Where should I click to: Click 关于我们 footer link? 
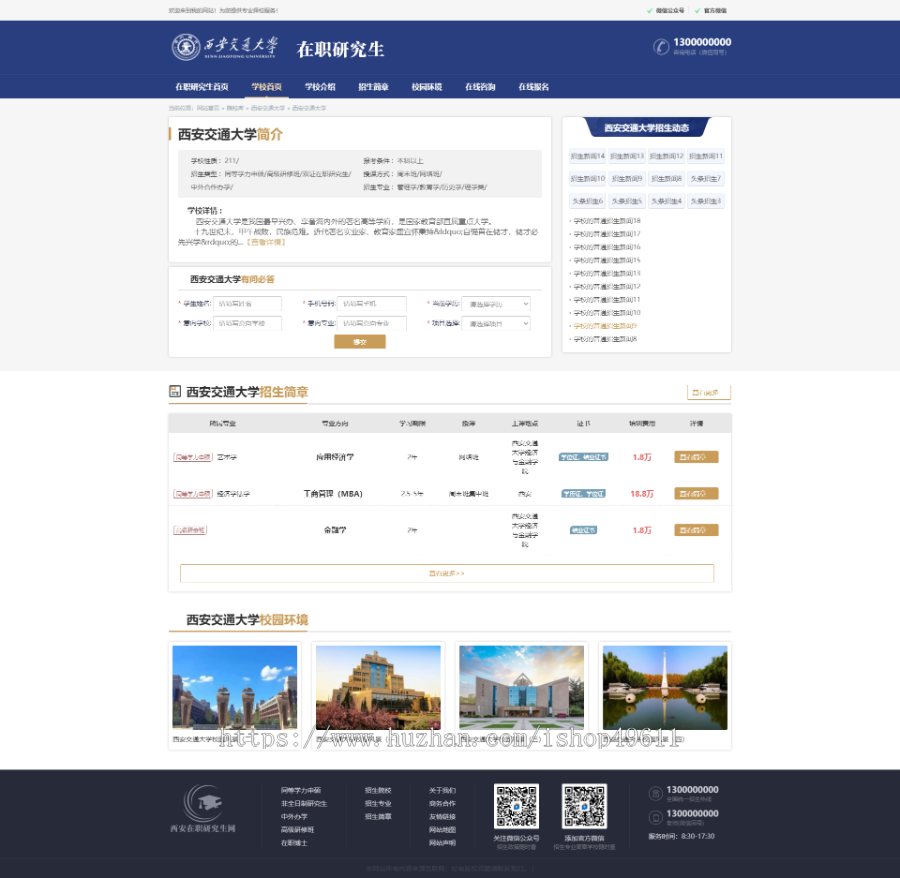point(442,790)
